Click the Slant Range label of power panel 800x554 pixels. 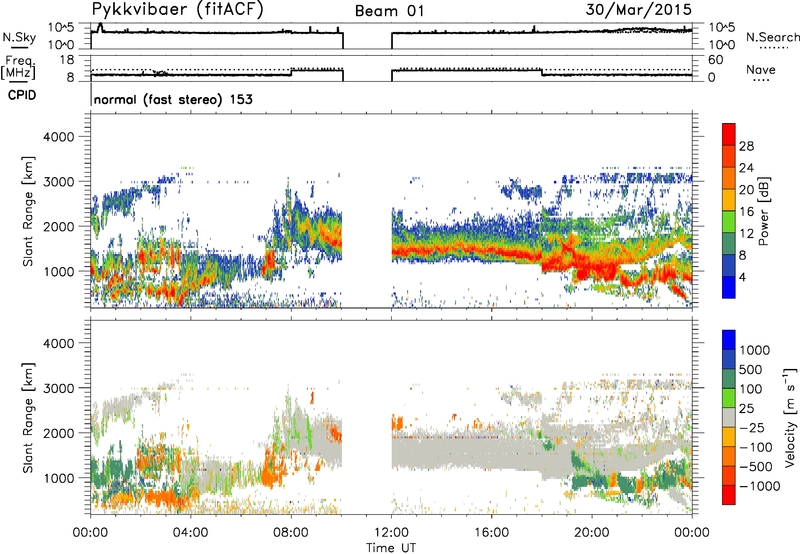pyautogui.click(x=28, y=211)
